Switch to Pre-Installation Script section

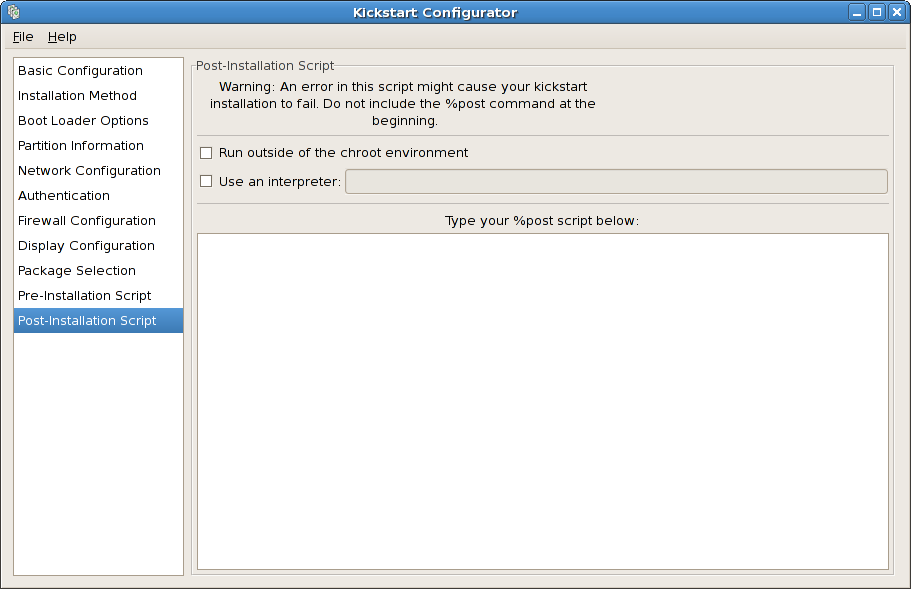(84, 295)
